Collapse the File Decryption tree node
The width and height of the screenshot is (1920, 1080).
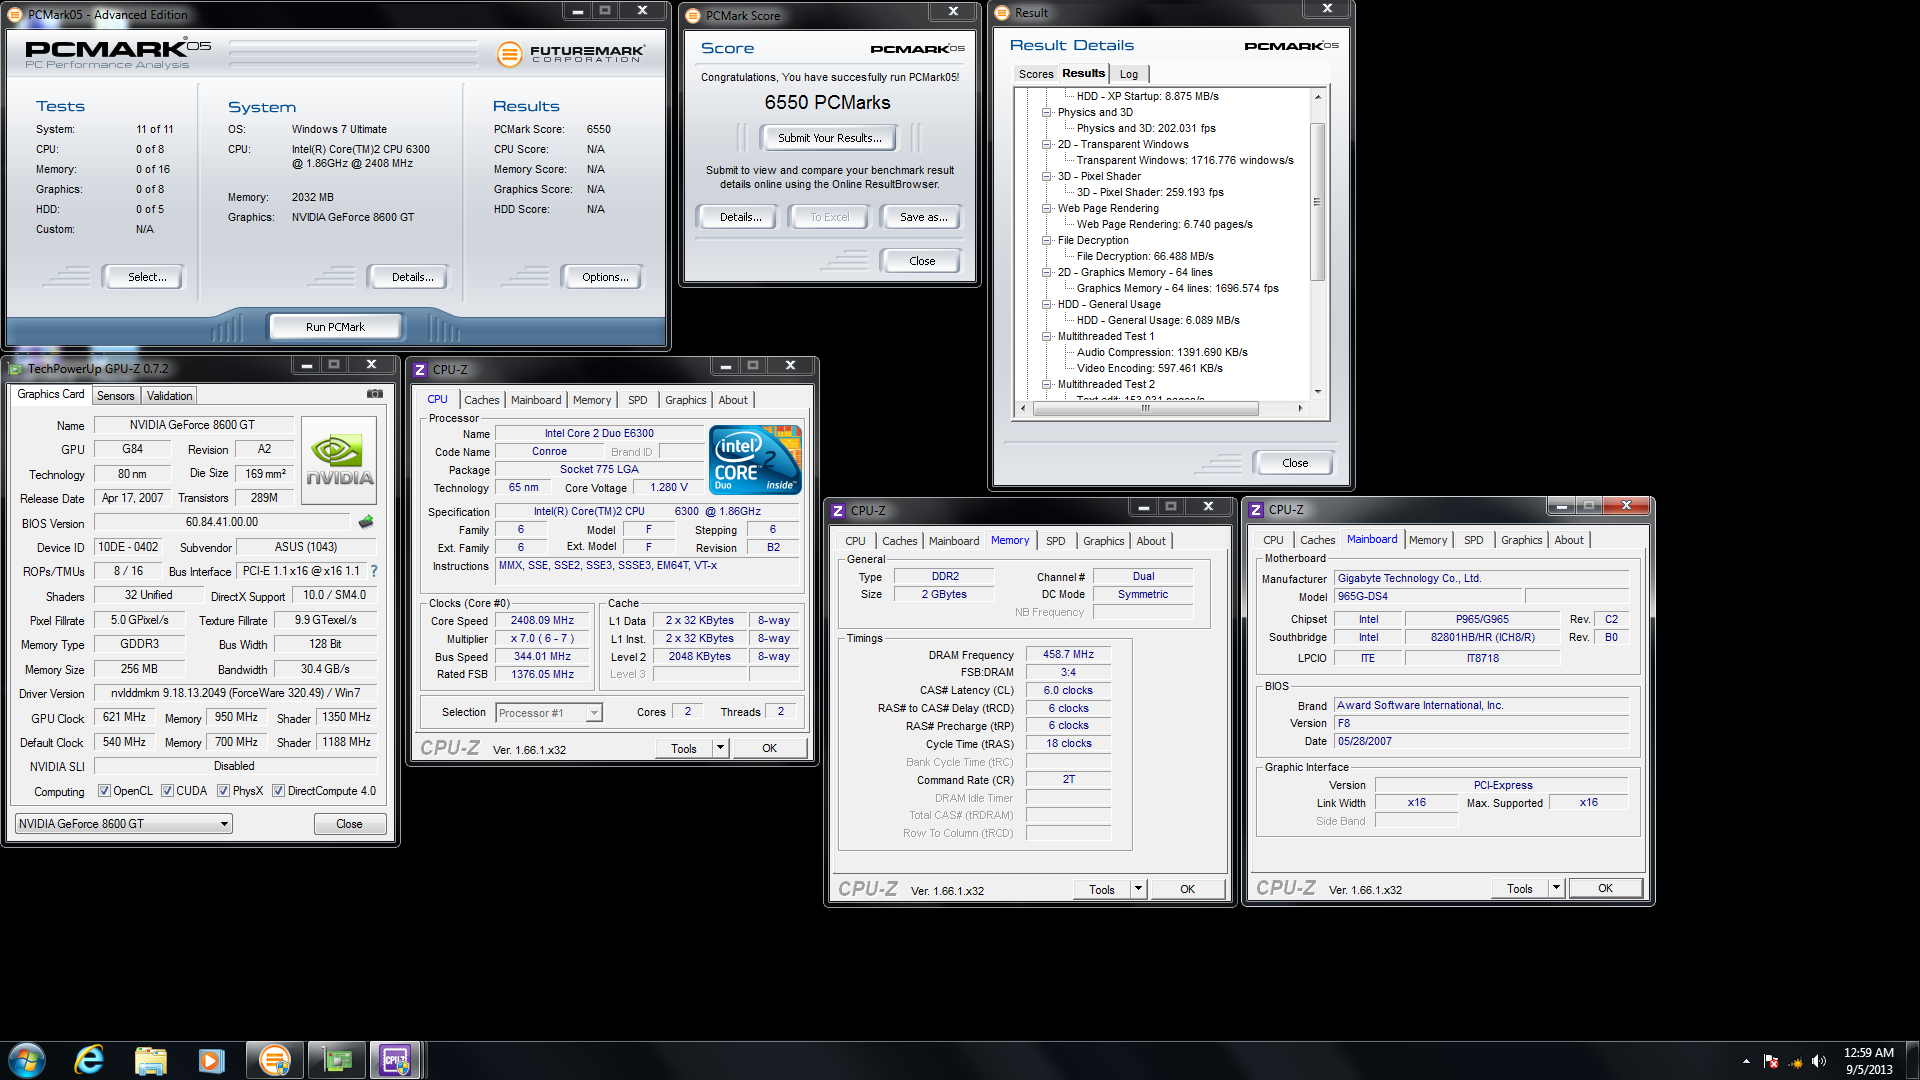[x=1046, y=241]
